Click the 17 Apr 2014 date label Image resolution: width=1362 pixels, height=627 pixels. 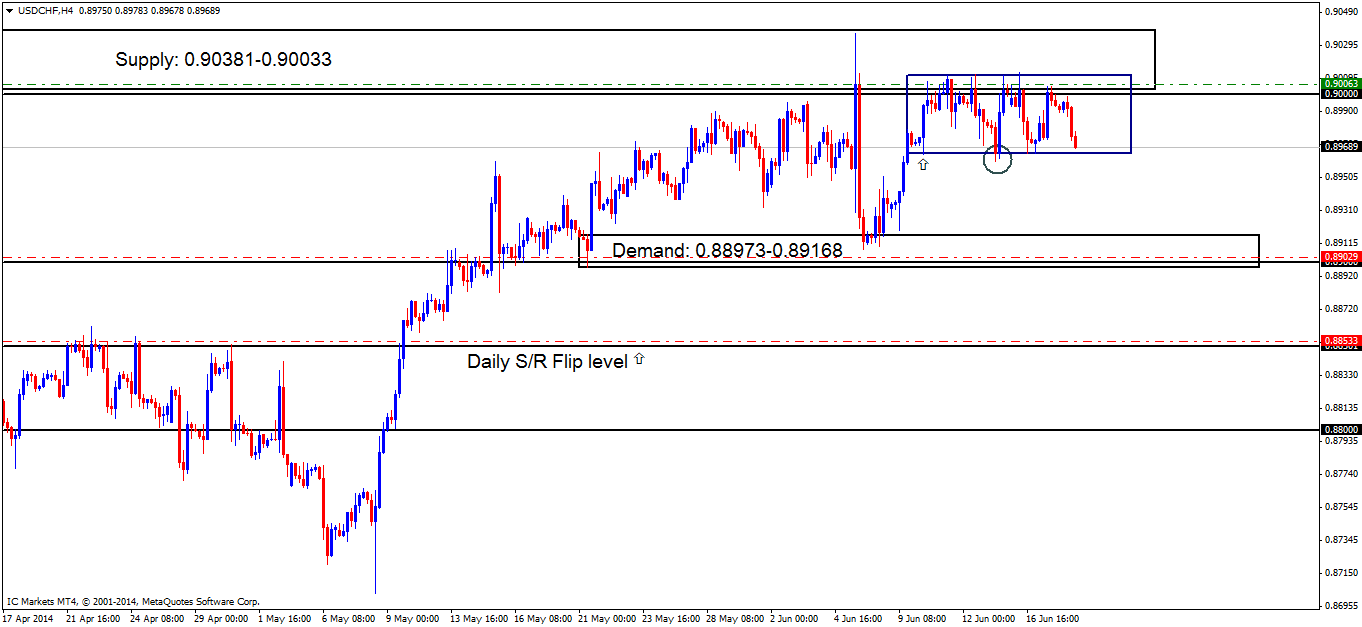(x=28, y=619)
